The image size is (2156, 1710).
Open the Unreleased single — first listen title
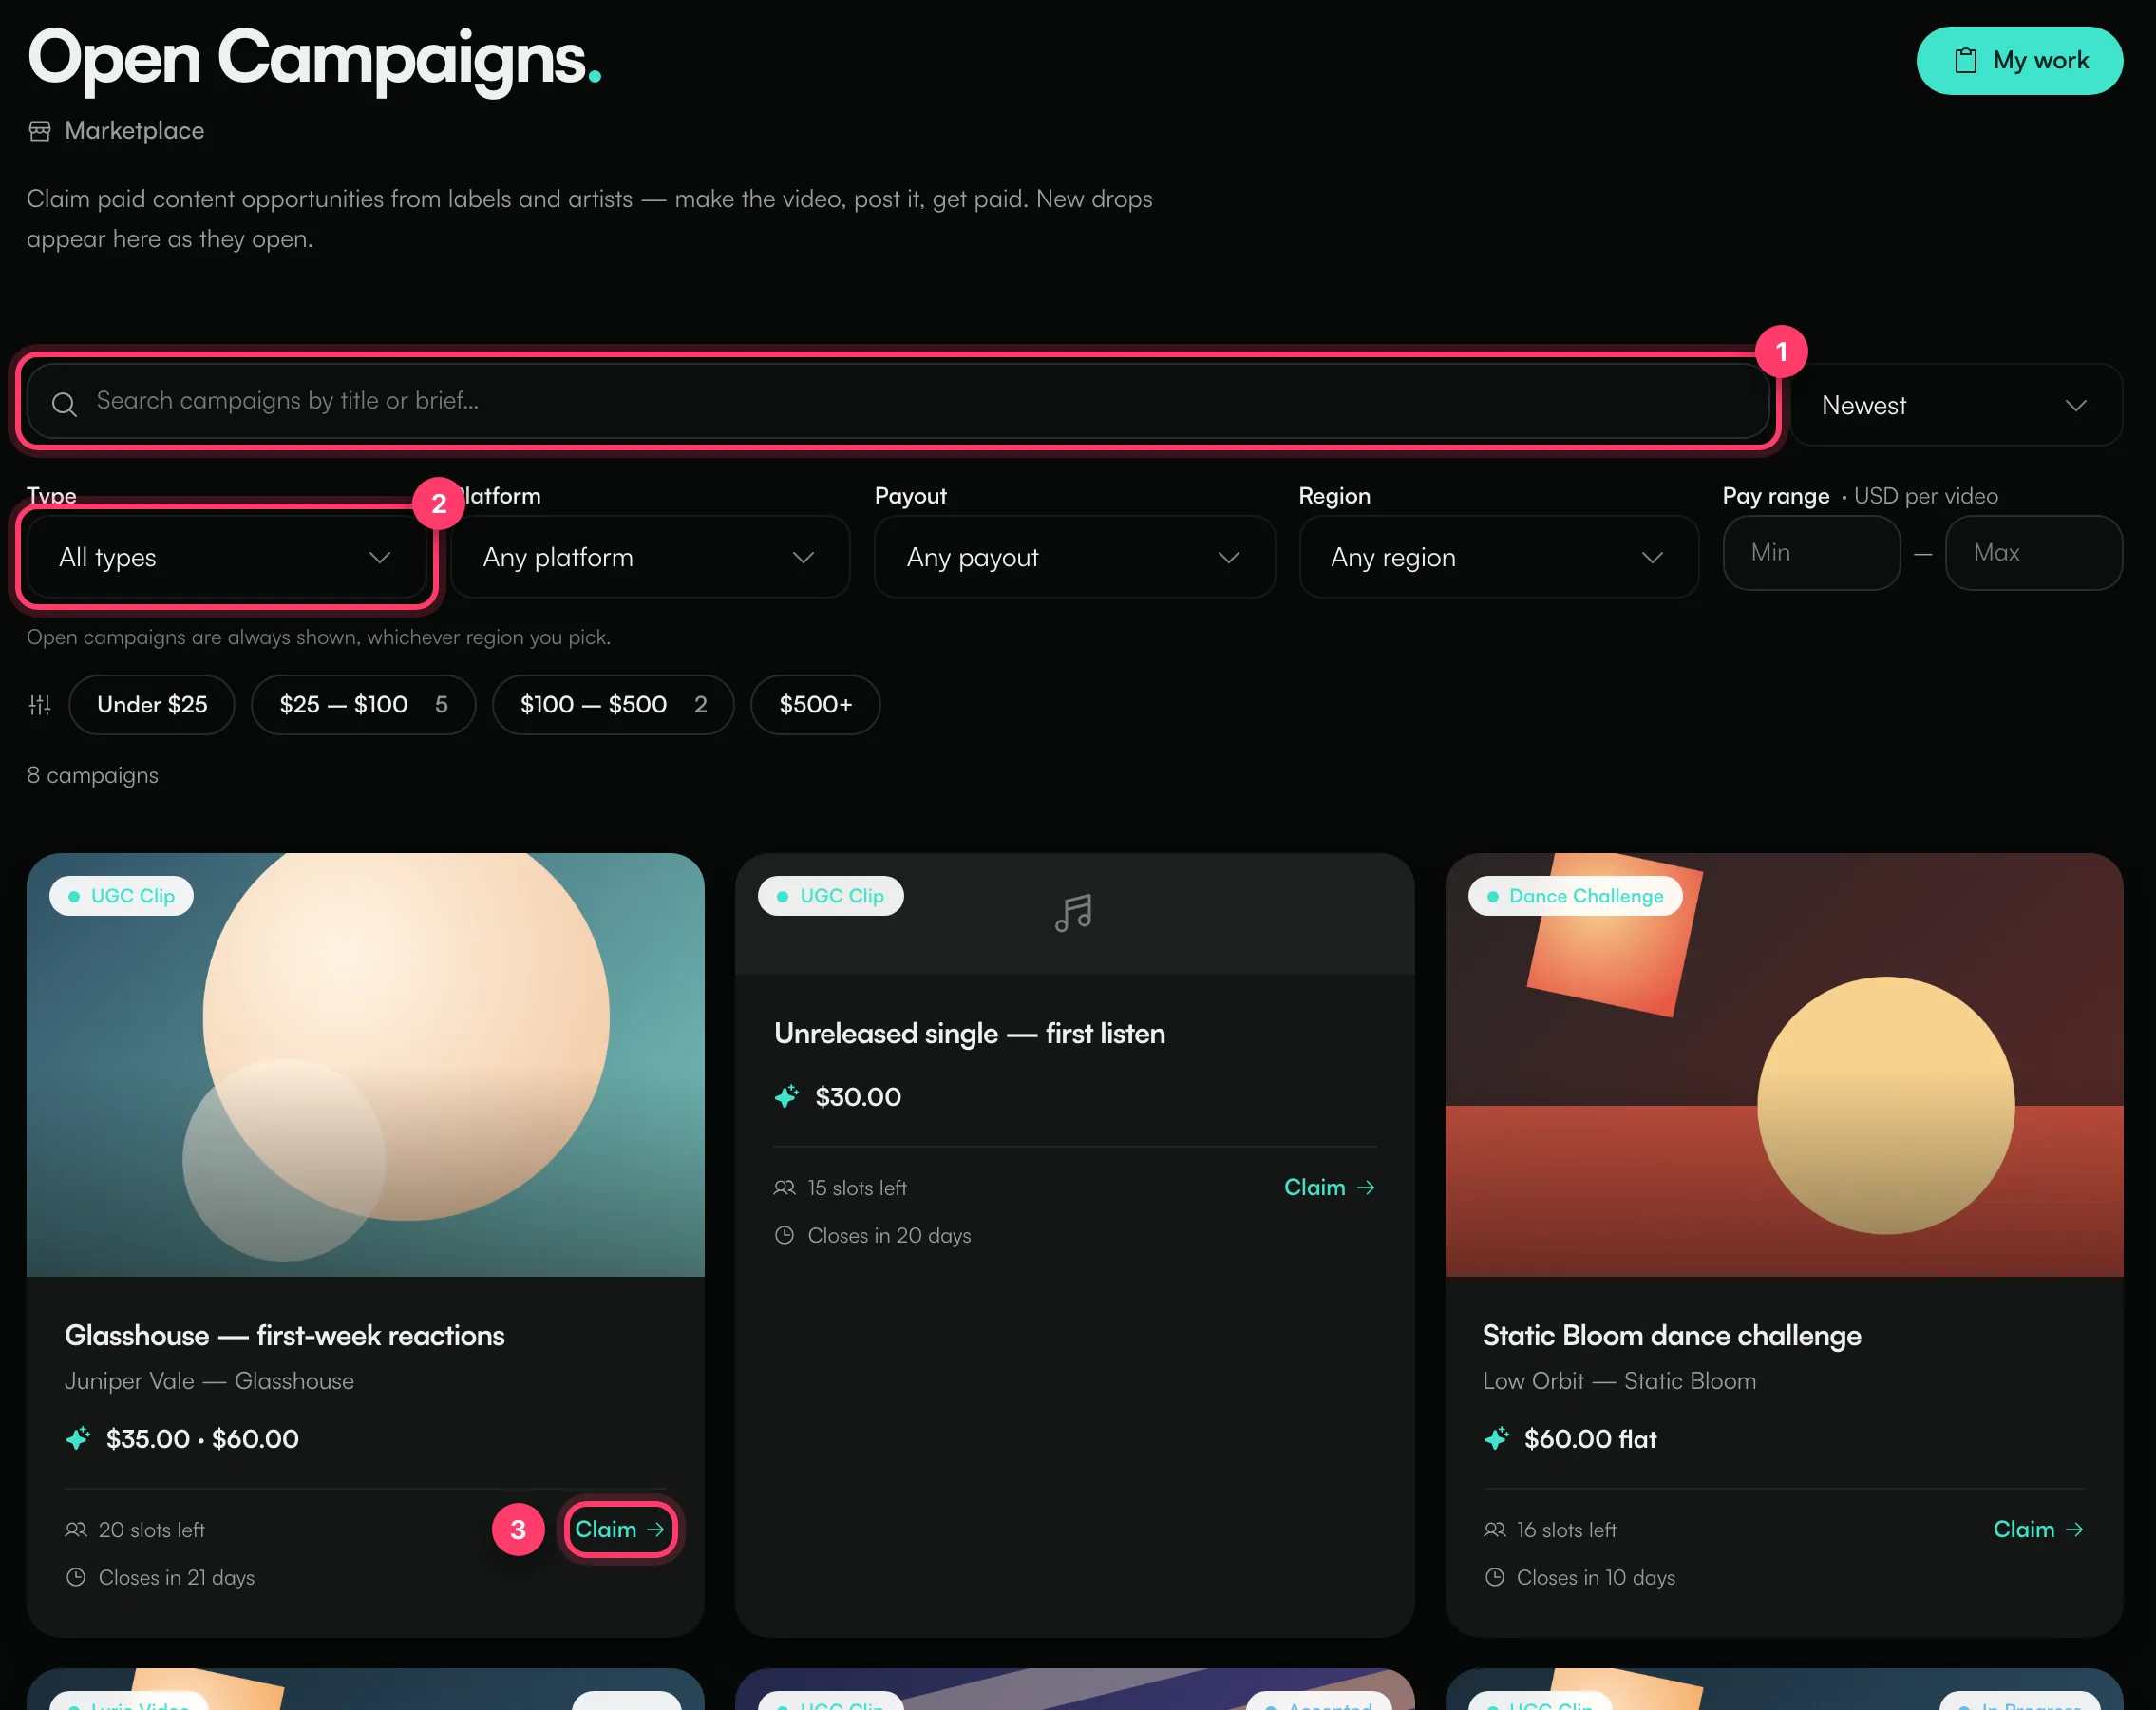tap(970, 1033)
